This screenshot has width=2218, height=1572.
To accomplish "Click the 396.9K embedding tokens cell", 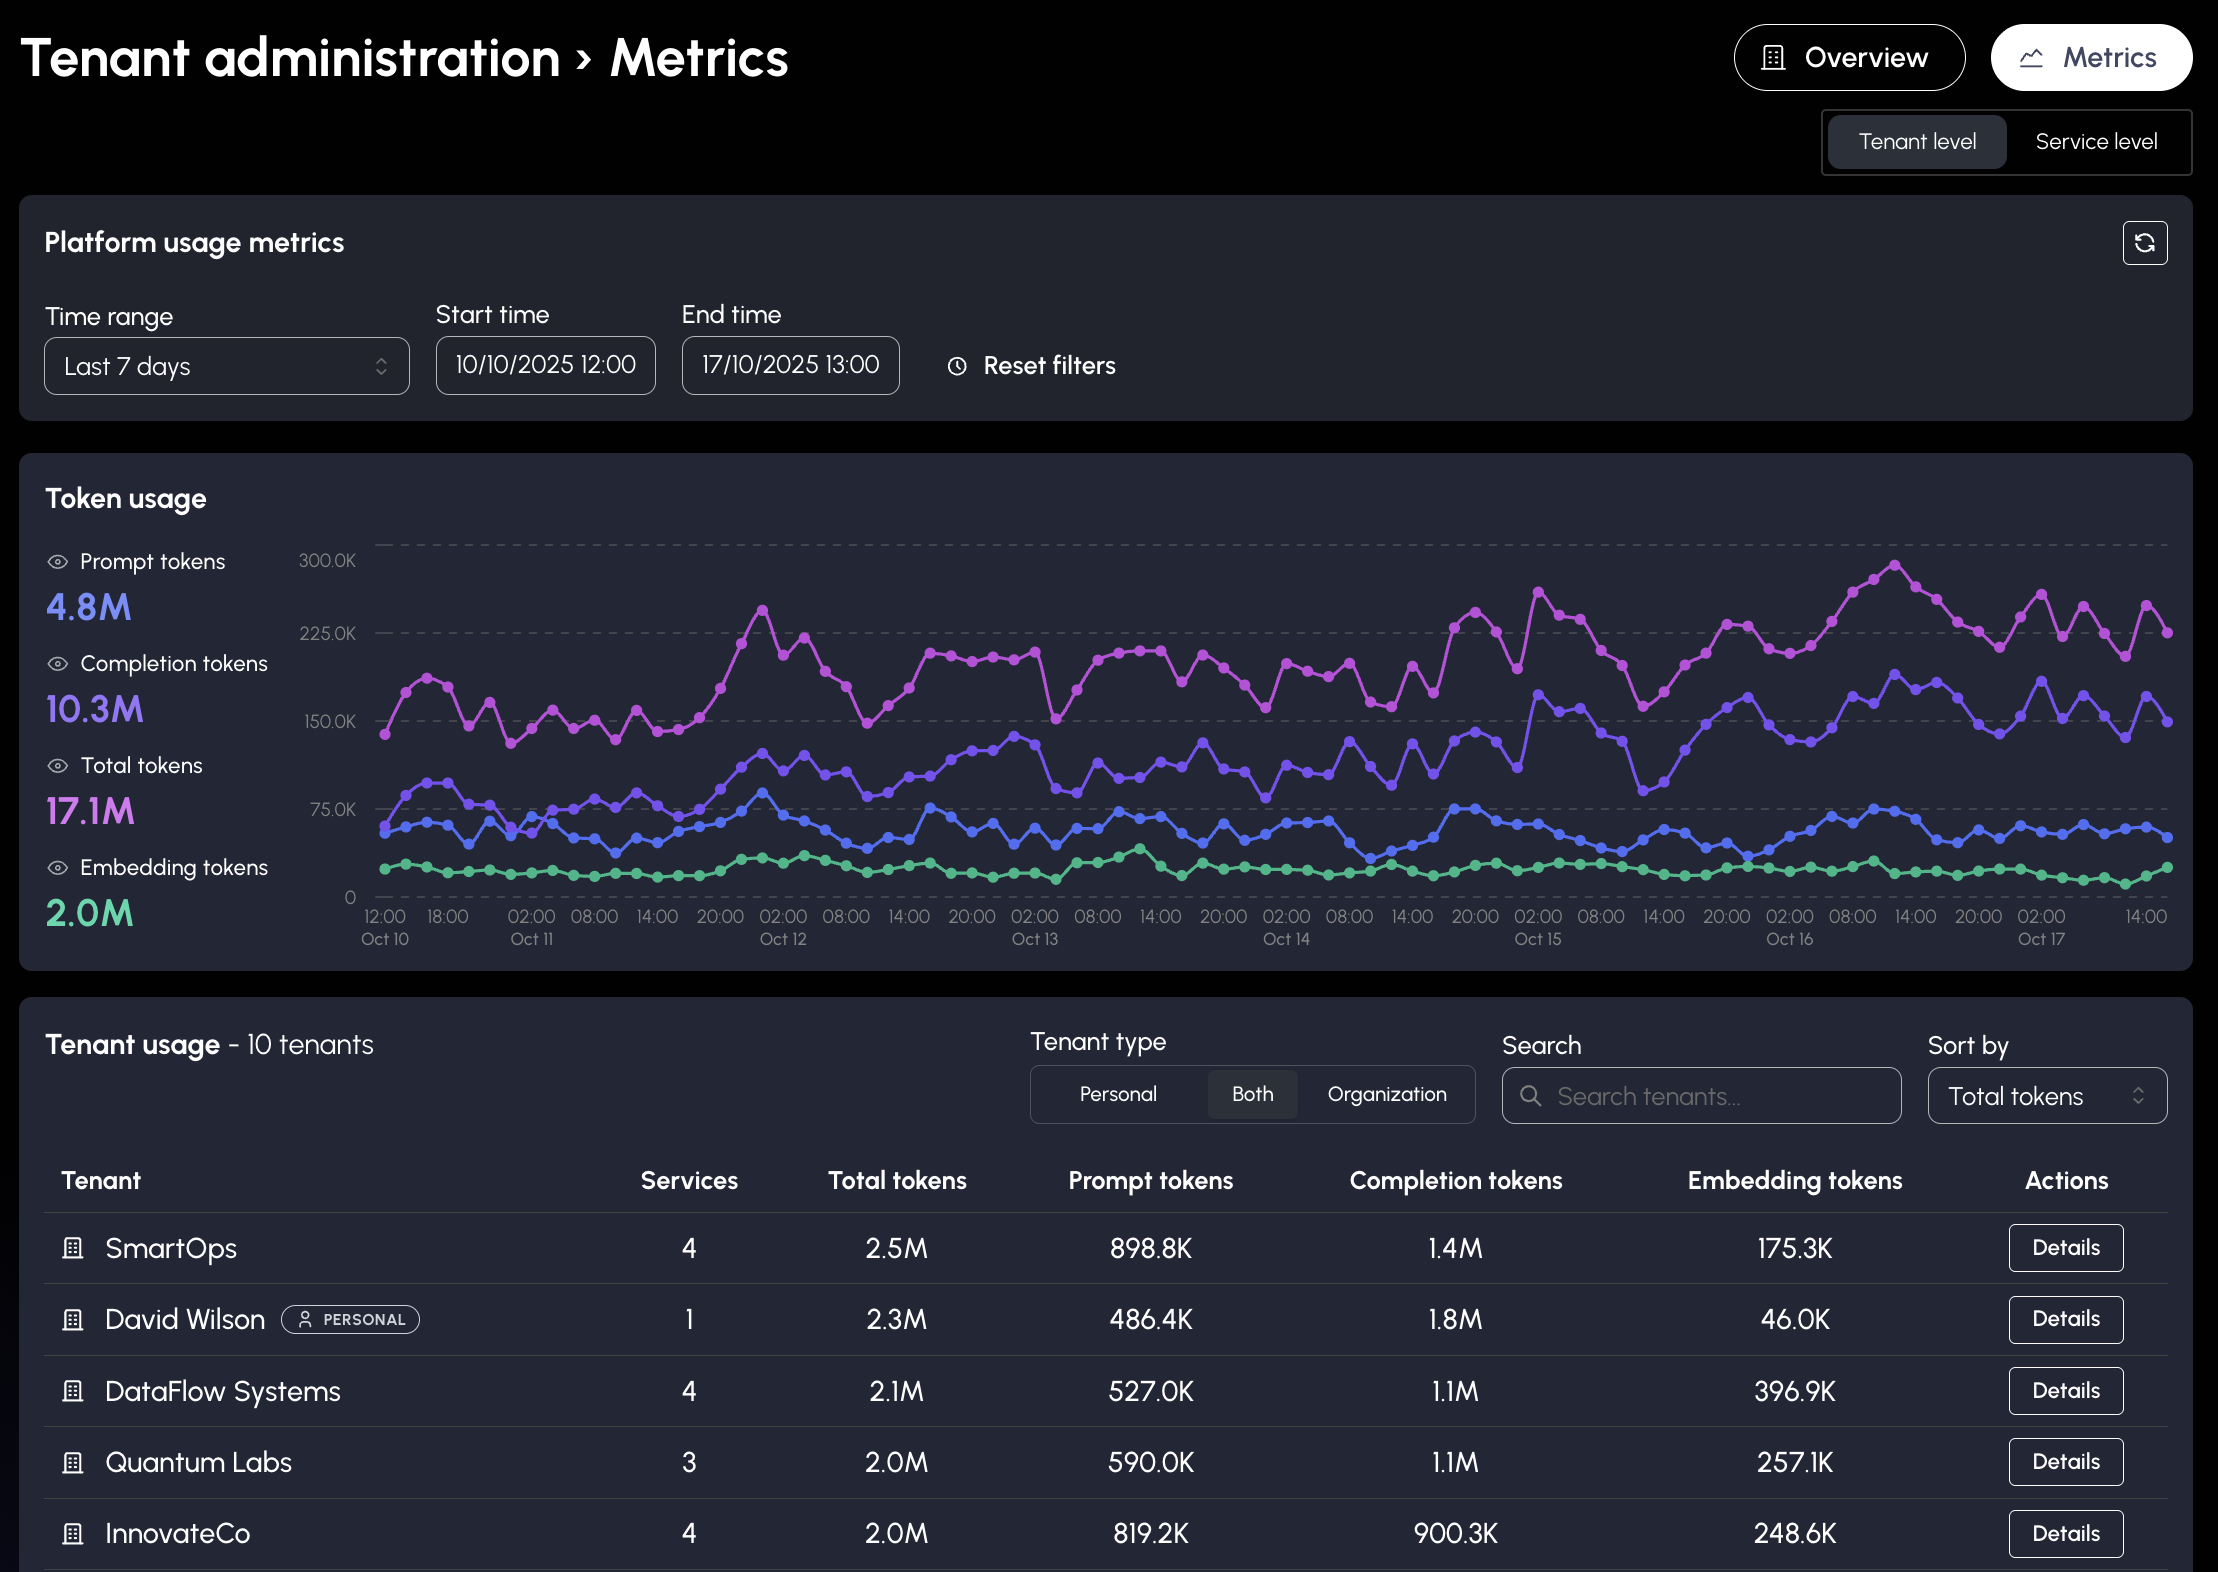I will [x=1795, y=1391].
